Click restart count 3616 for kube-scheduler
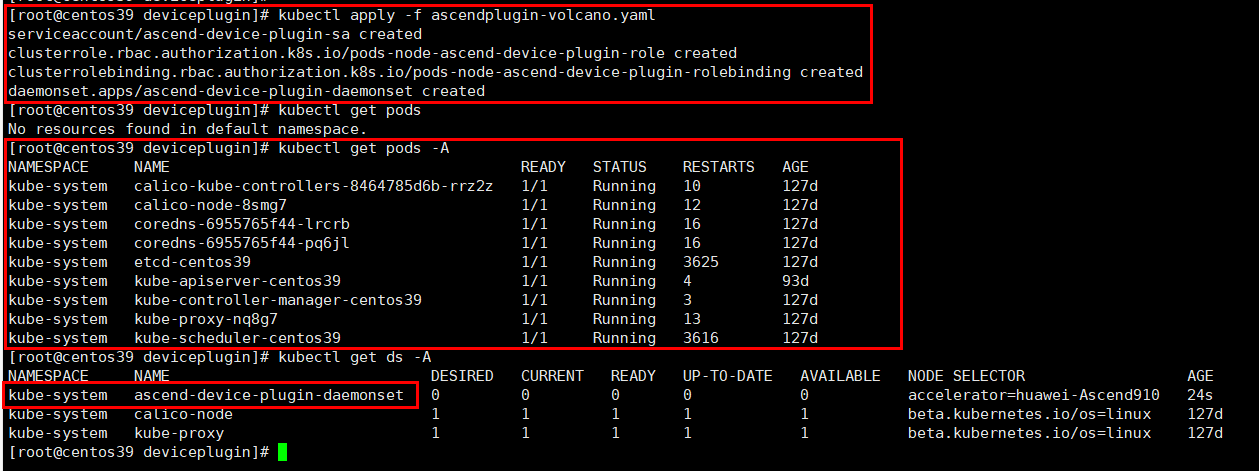1259x471 pixels. click(x=701, y=338)
